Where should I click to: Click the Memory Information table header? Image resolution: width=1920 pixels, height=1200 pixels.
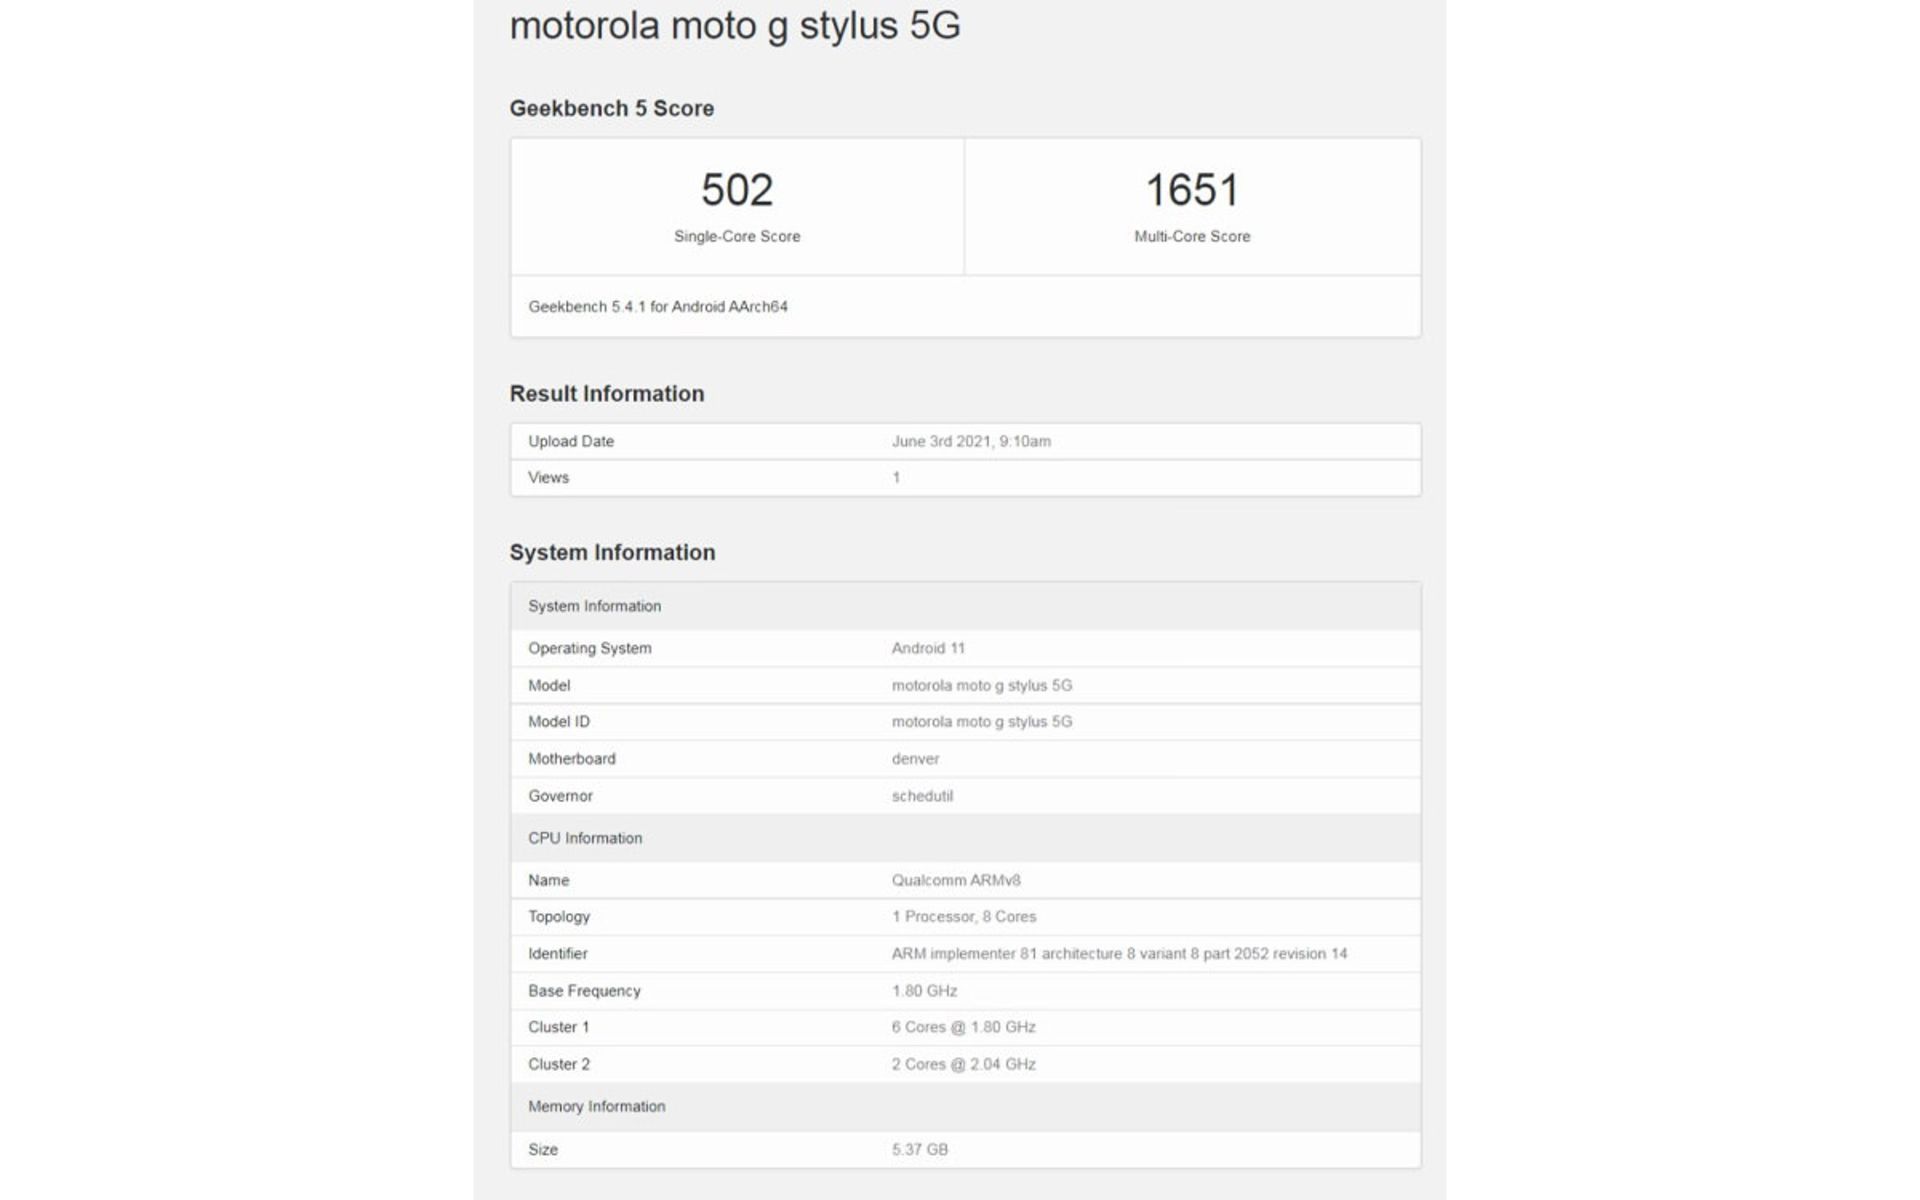(596, 1106)
